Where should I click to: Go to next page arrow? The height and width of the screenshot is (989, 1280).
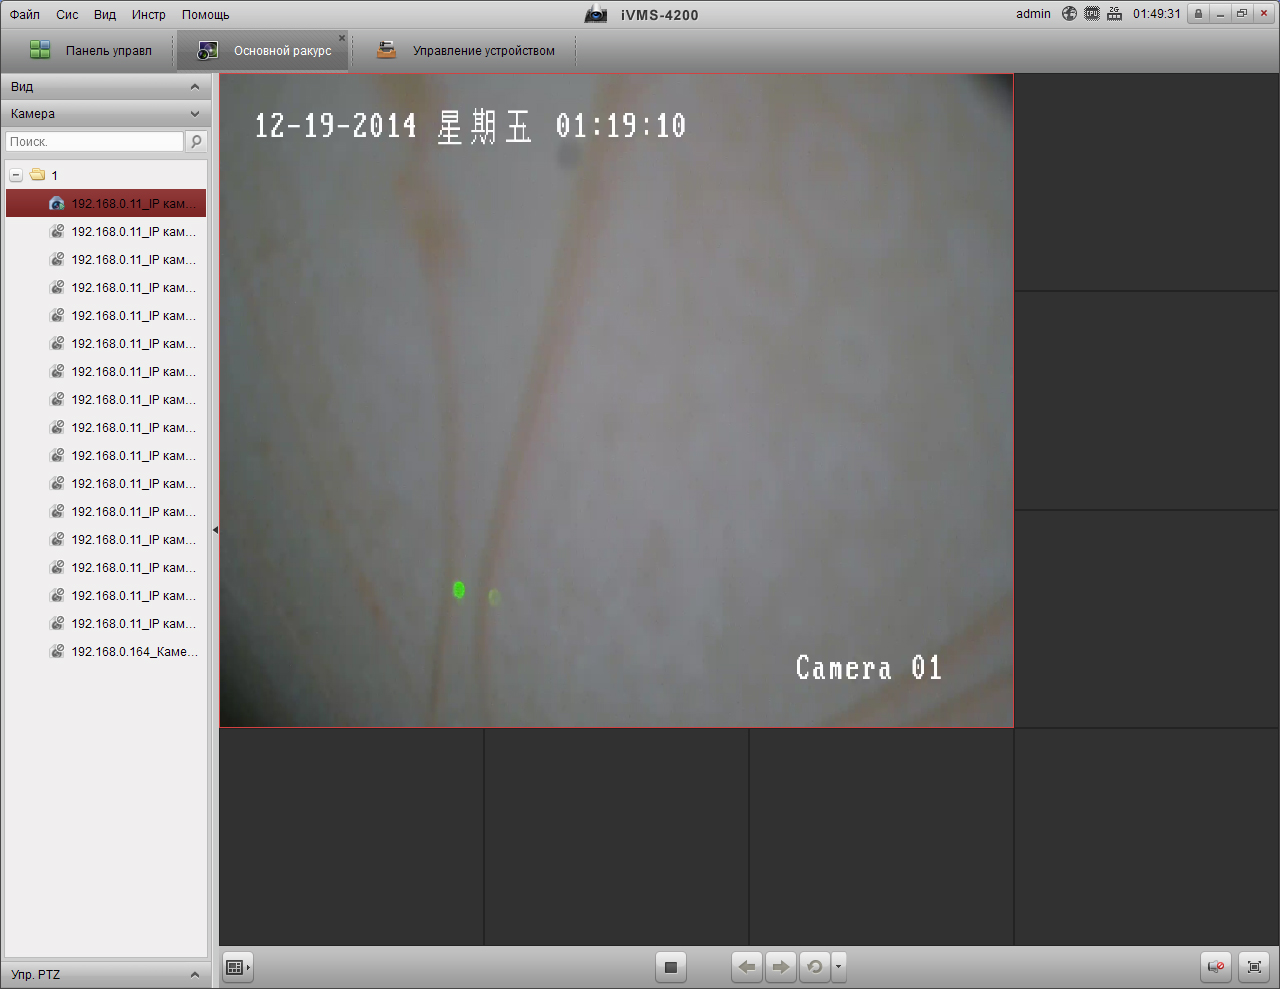pos(781,967)
